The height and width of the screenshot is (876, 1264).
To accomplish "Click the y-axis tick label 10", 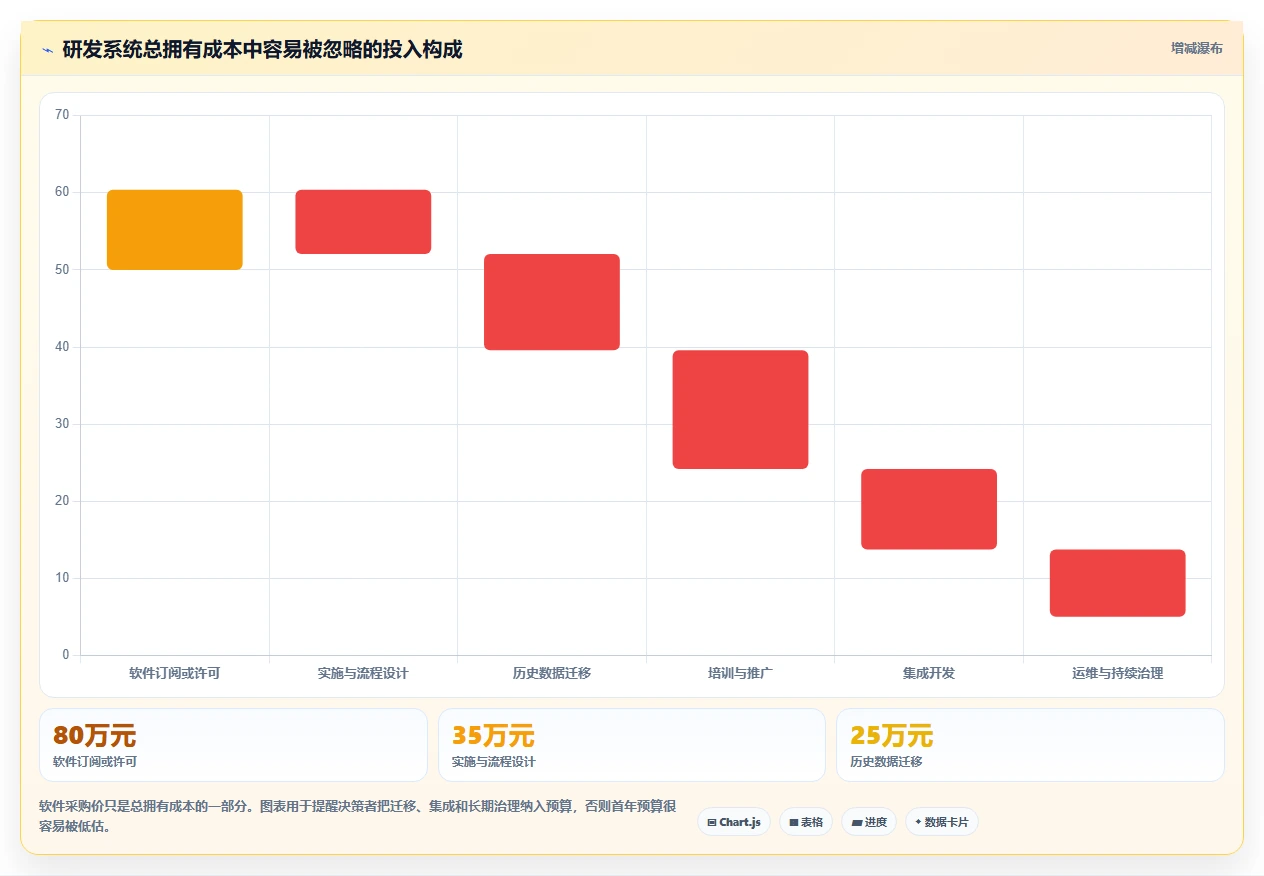I will coord(62,578).
